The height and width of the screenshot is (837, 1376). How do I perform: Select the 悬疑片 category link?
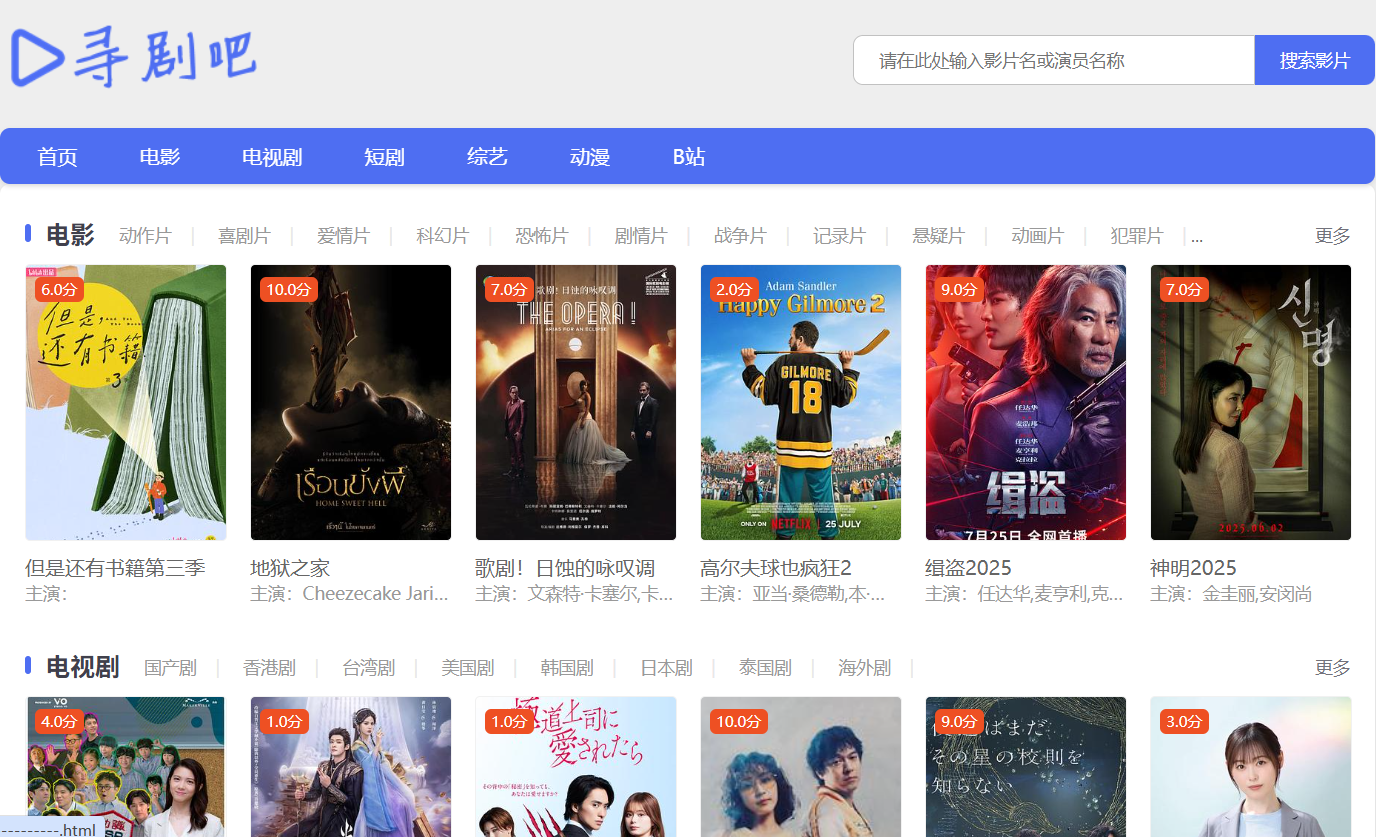point(938,236)
